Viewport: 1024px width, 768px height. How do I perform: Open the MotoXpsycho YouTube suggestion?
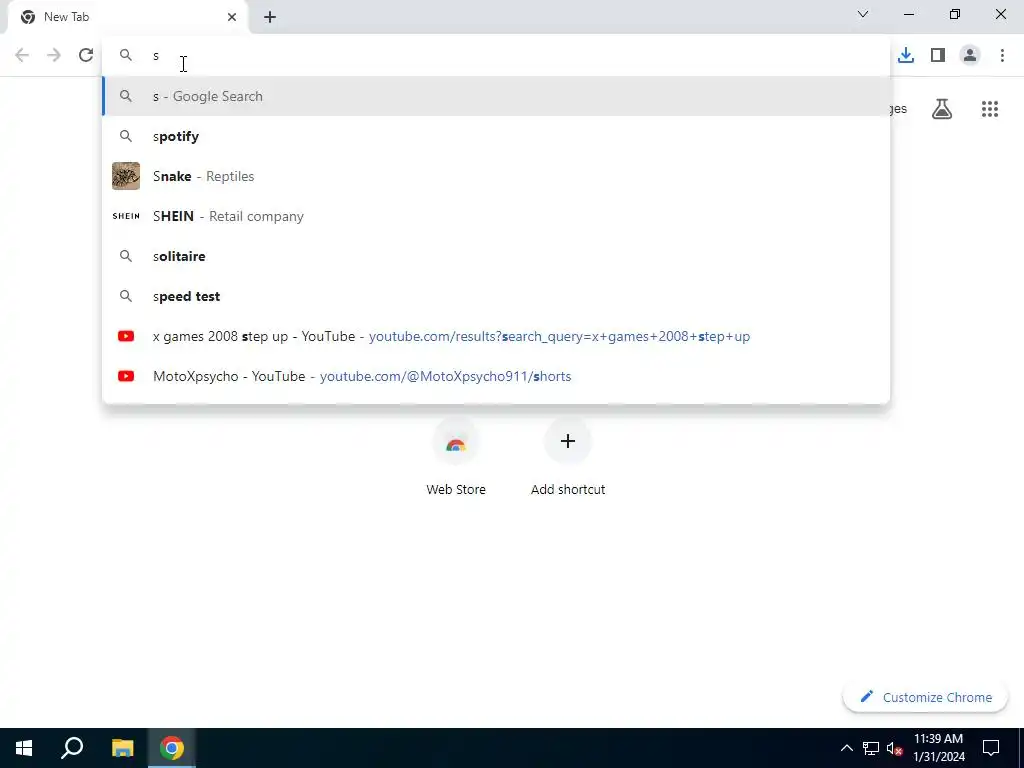[x=496, y=376]
